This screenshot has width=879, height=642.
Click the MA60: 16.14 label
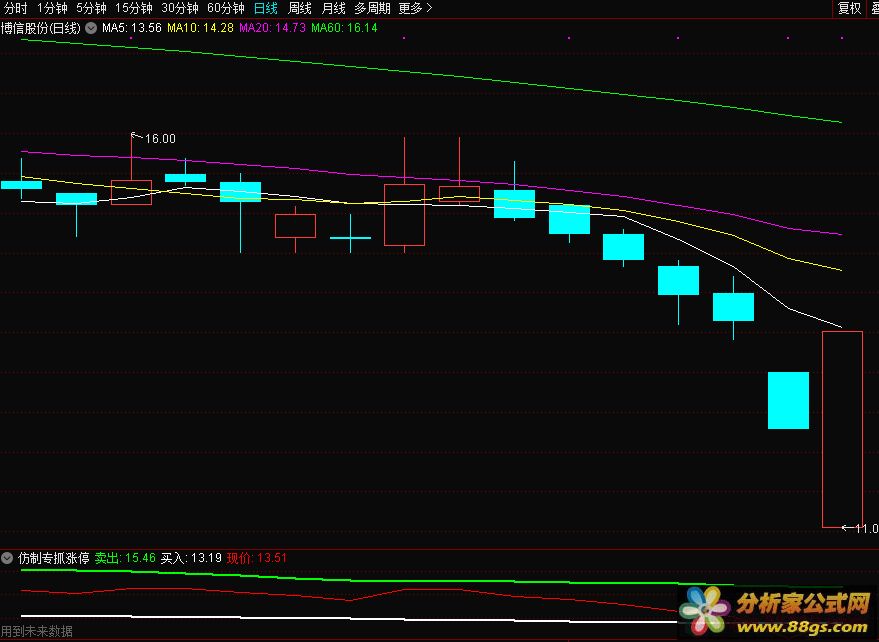tap(344, 28)
